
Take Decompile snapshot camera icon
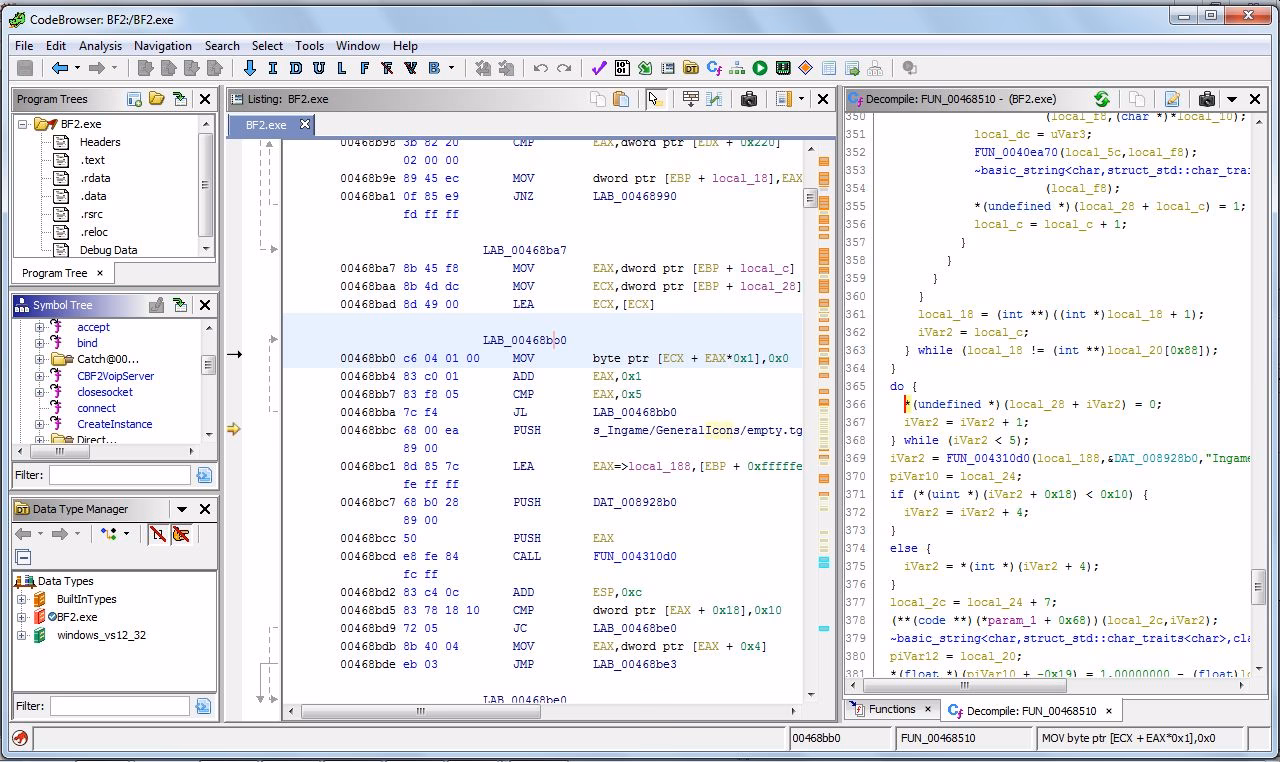1207,99
